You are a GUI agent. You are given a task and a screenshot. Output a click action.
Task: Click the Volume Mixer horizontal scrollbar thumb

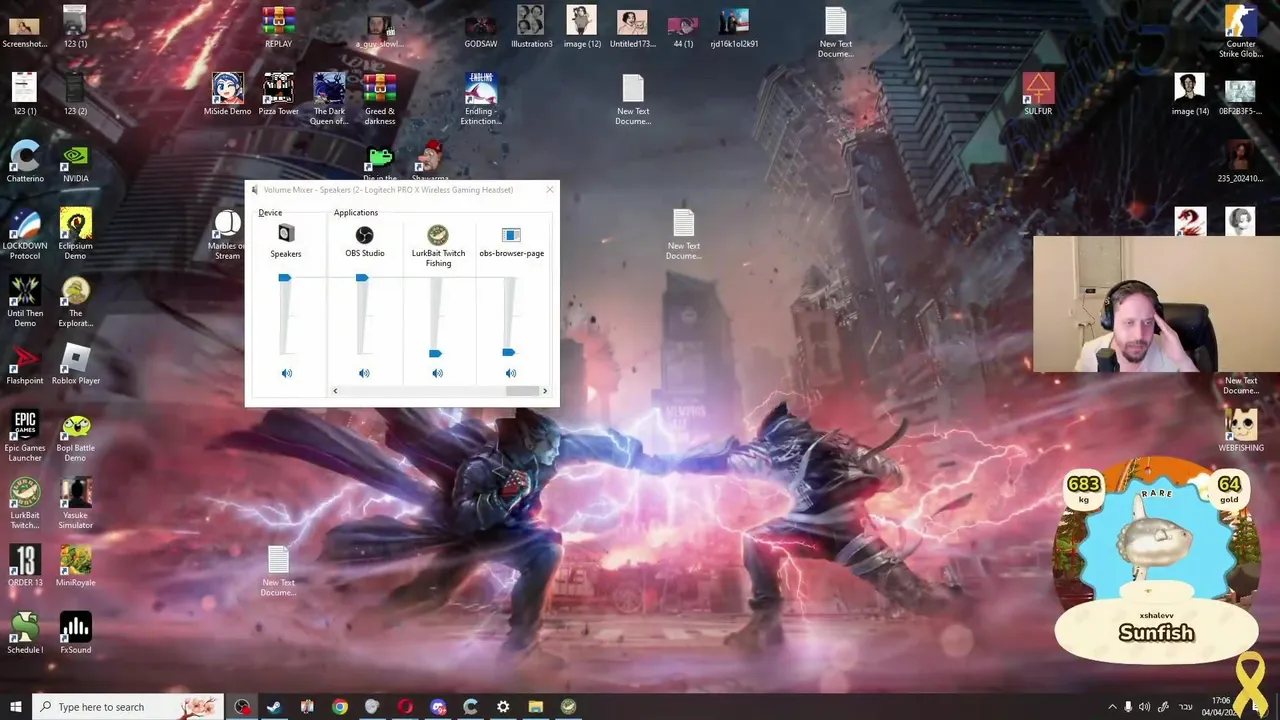tap(522, 391)
